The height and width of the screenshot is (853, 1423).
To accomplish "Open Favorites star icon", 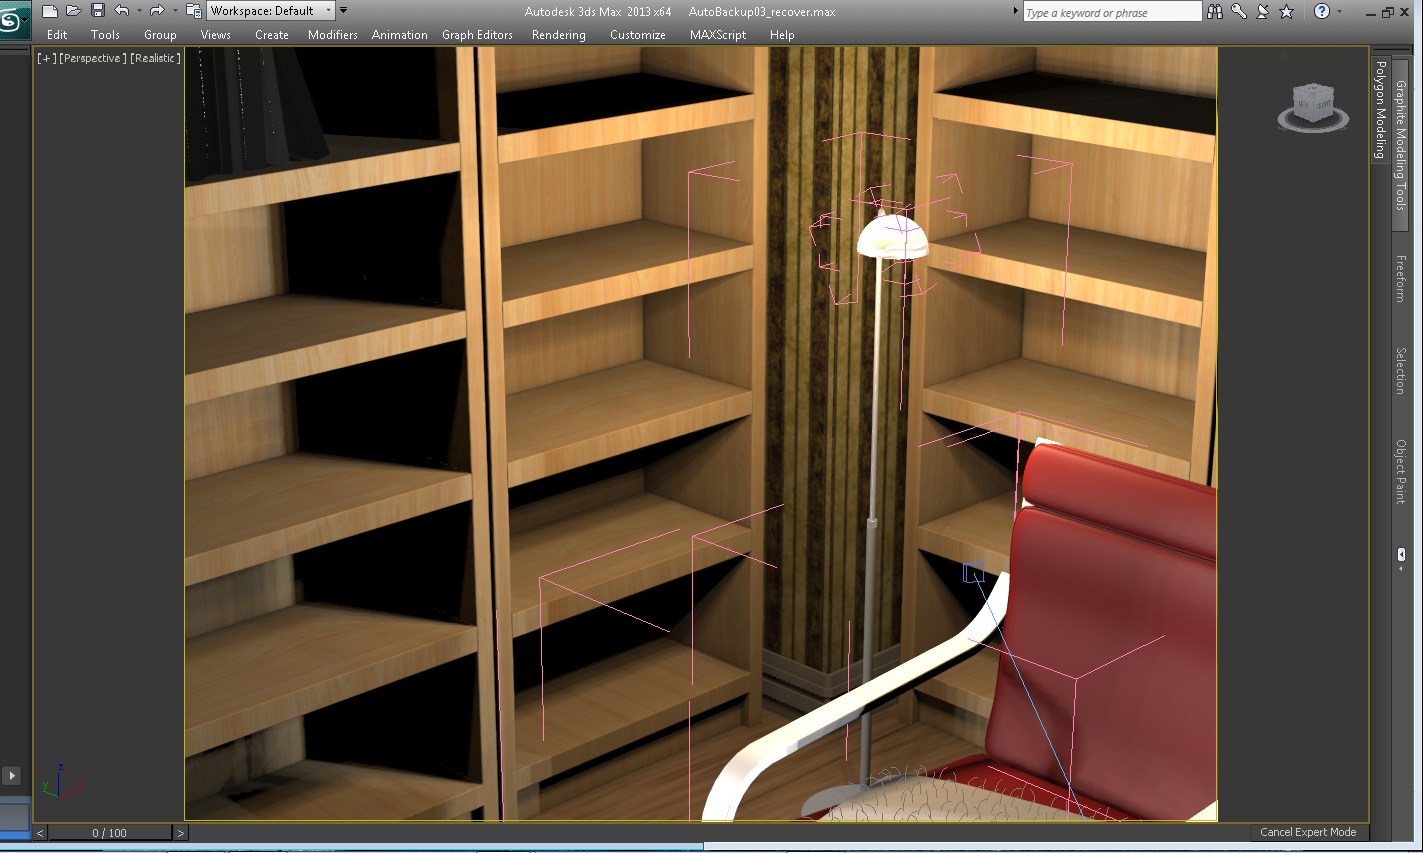I will 1287,12.
